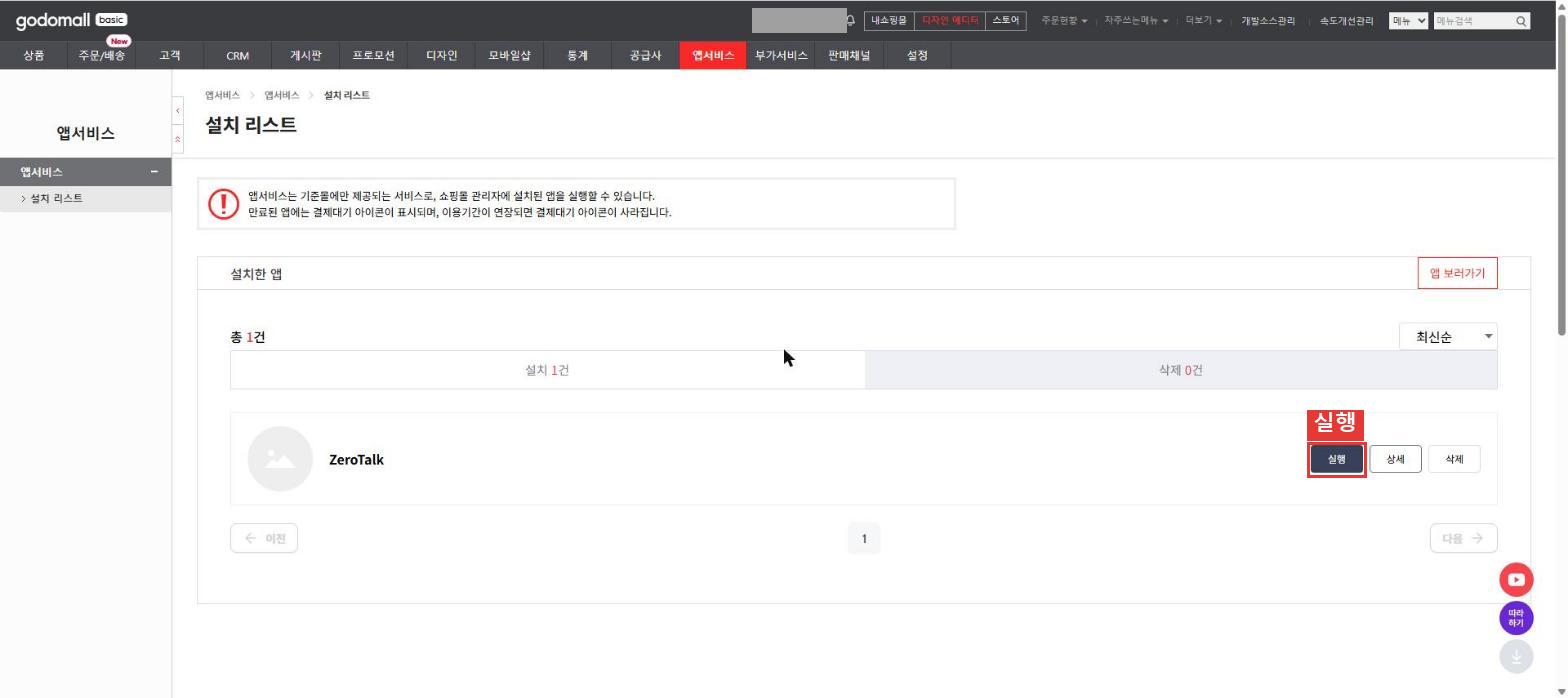Switch to the 삭제 0건 tab

[x=1181, y=370]
